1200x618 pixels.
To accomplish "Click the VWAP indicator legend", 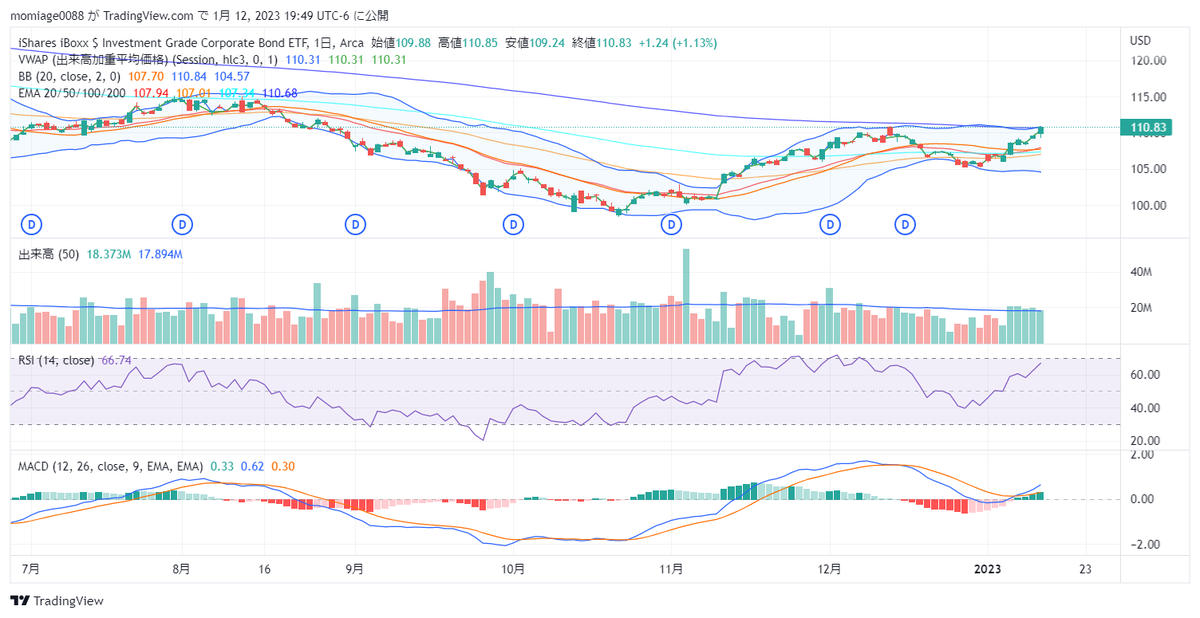I will point(149,60).
